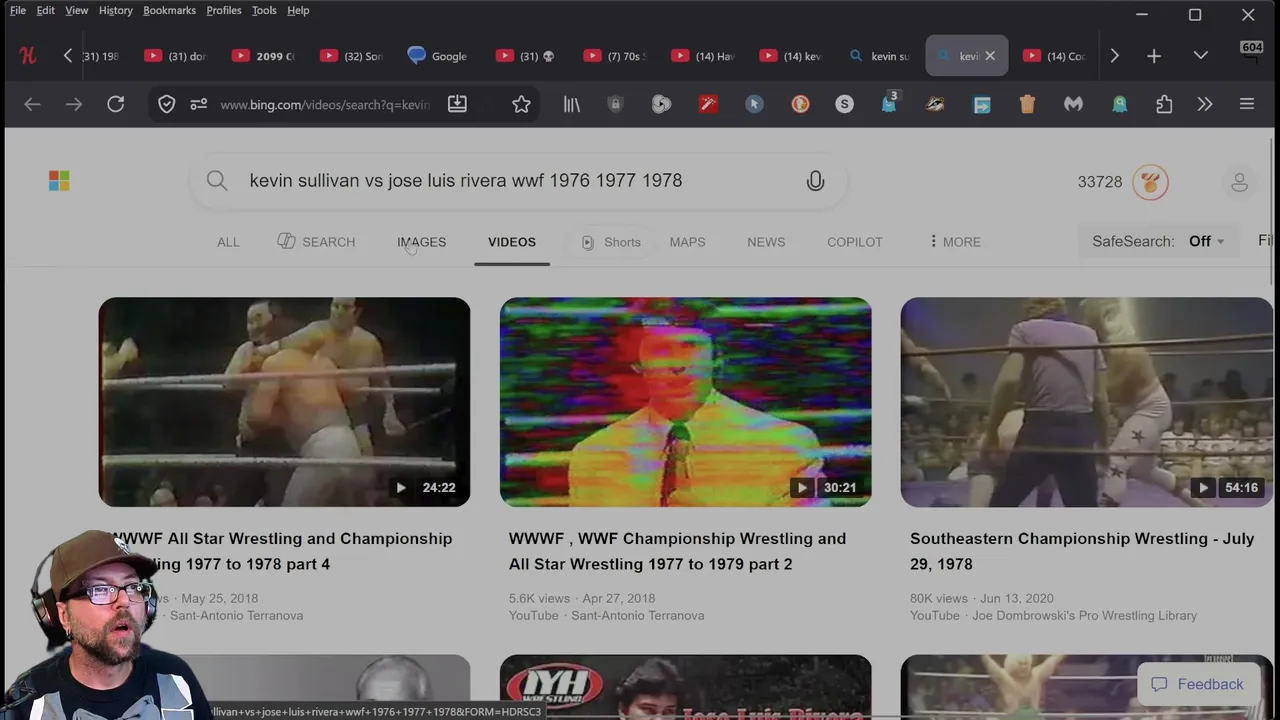This screenshot has width=1280, height=720.
Task: Start voice search with microphone icon
Action: [x=815, y=180]
